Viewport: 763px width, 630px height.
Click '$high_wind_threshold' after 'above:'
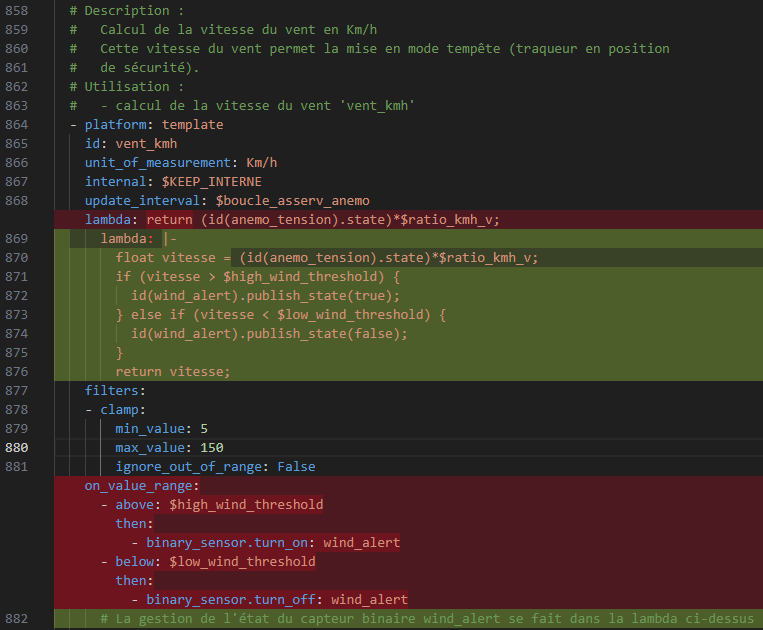[246, 504]
